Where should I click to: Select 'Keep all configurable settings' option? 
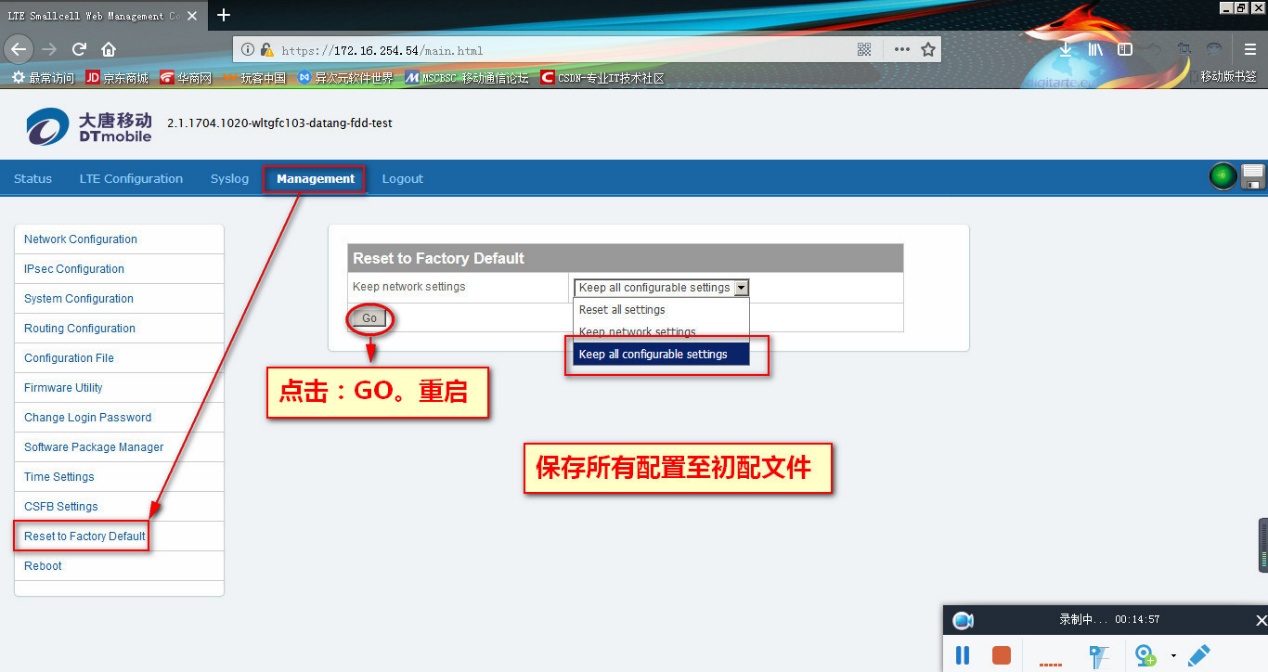point(653,354)
